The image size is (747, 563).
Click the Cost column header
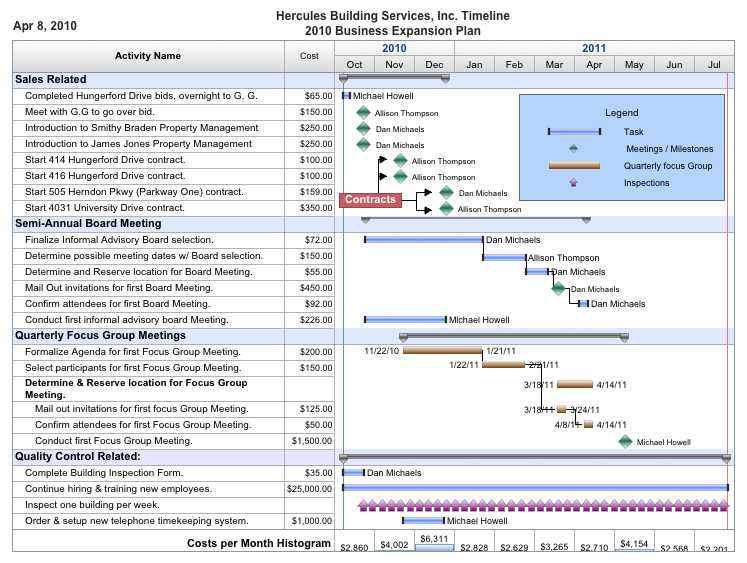[x=310, y=56]
